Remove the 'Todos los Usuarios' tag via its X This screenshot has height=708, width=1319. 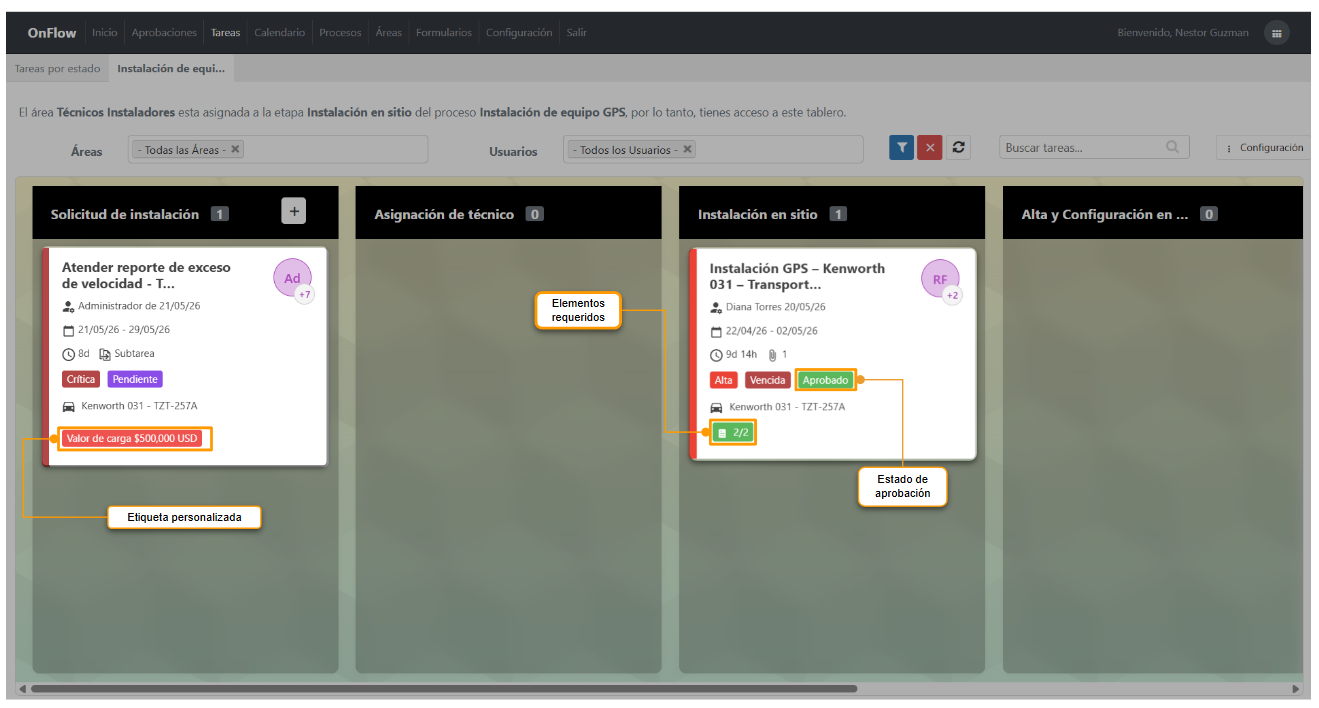pos(688,149)
